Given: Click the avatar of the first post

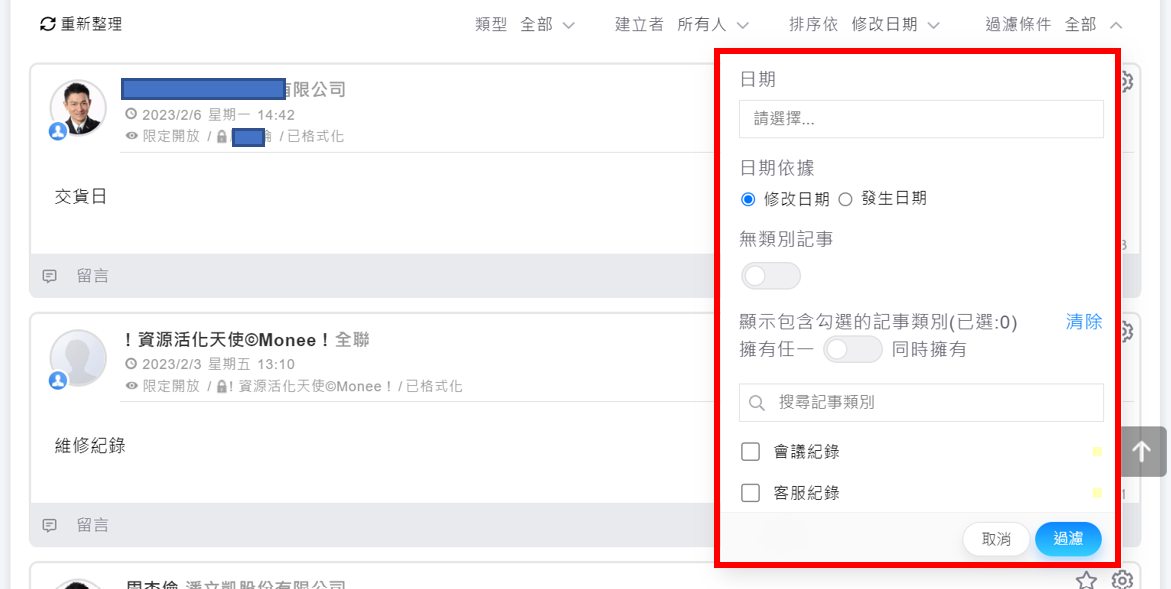Looking at the screenshot, I should [x=78, y=108].
